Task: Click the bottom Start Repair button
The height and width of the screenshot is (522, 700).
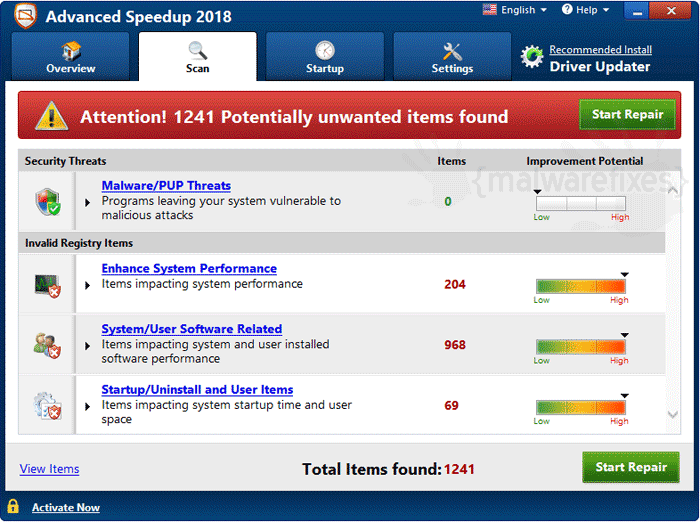Action: click(x=631, y=467)
